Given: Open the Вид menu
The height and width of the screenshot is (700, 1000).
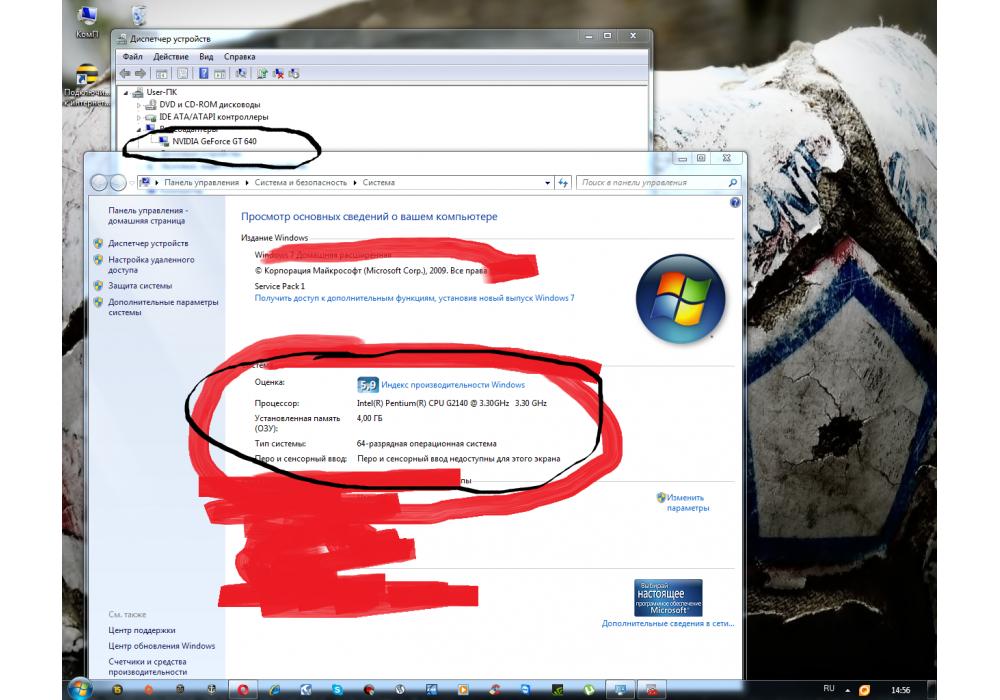Looking at the screenshot, I should 206,57.
